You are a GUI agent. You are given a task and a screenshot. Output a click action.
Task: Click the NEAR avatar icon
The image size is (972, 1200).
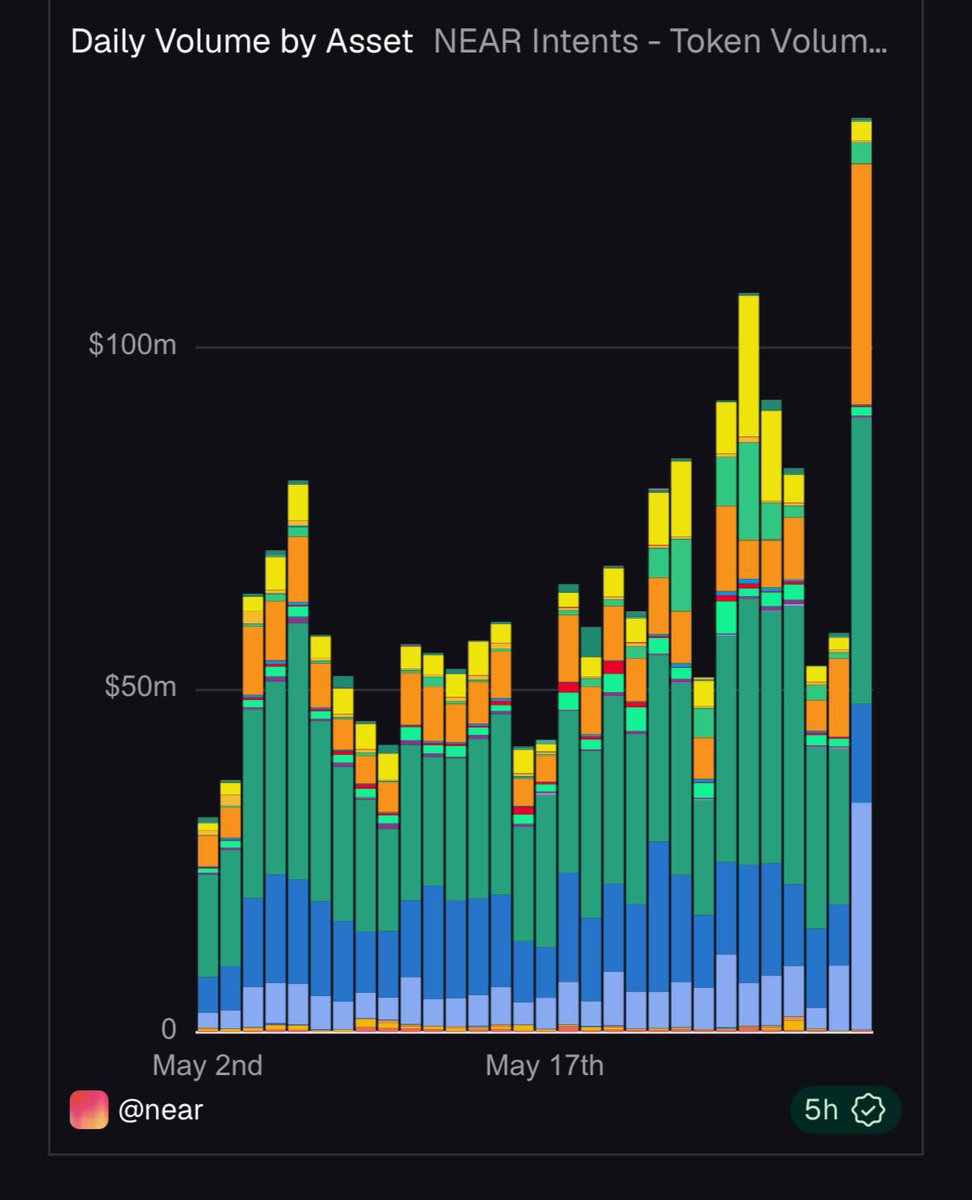click(88, 1110)
